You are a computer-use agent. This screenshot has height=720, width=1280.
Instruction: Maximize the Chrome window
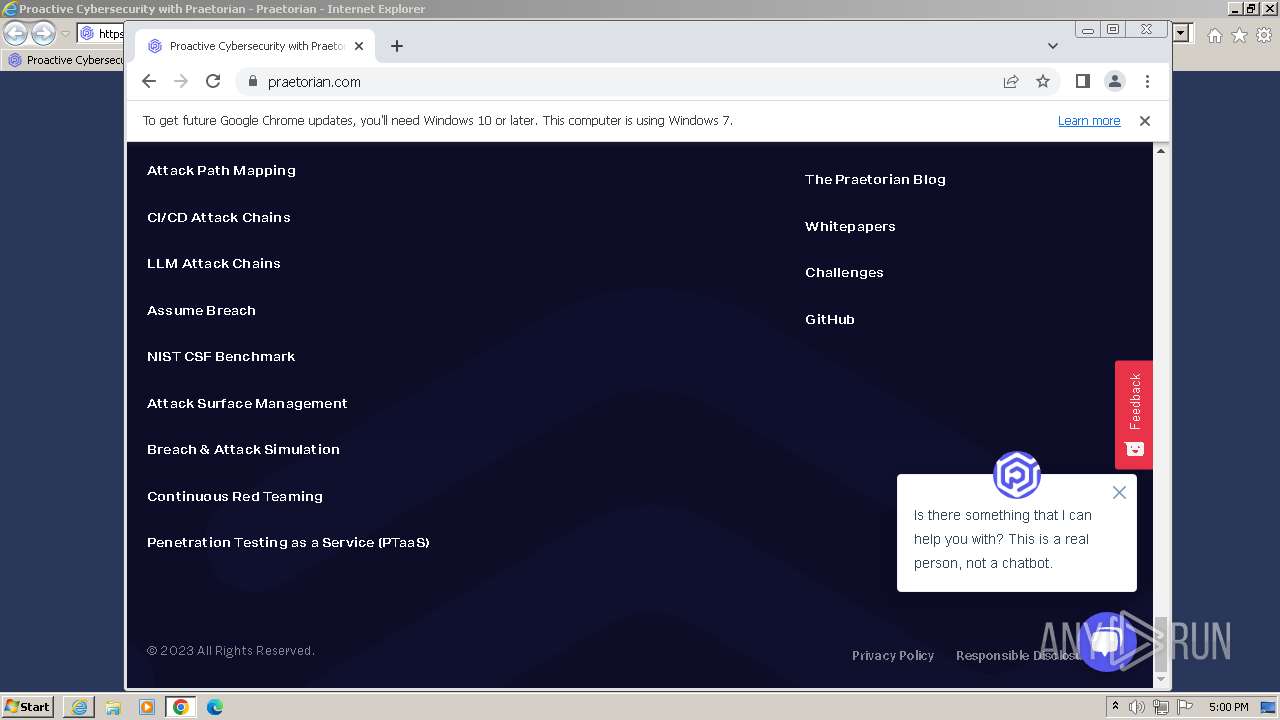(x=1113, y=29)
